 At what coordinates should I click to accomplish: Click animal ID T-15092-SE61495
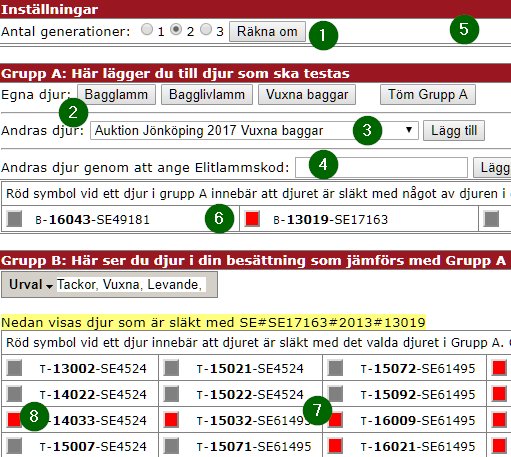pyautogui.click(x=418, y=395)
